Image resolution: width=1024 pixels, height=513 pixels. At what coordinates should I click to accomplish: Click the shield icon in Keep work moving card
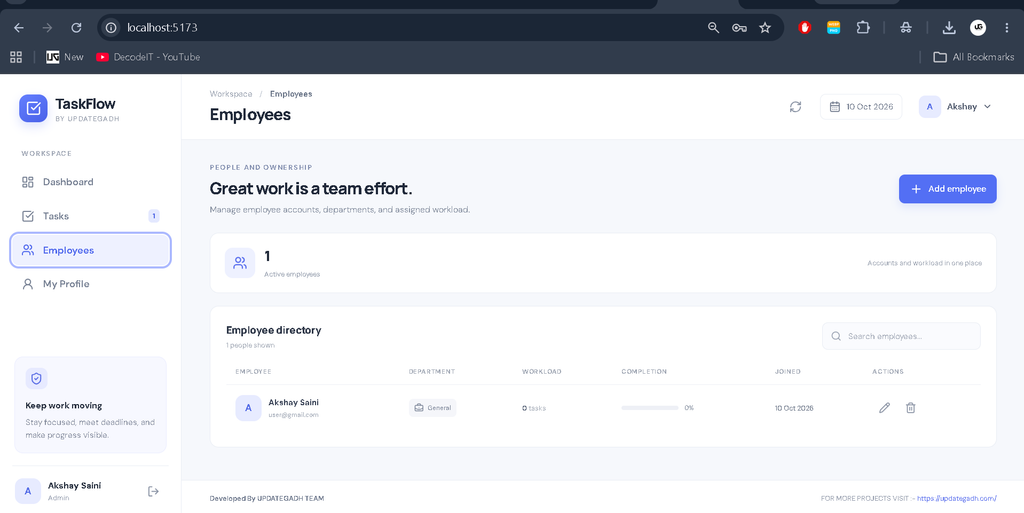(37, 379)
